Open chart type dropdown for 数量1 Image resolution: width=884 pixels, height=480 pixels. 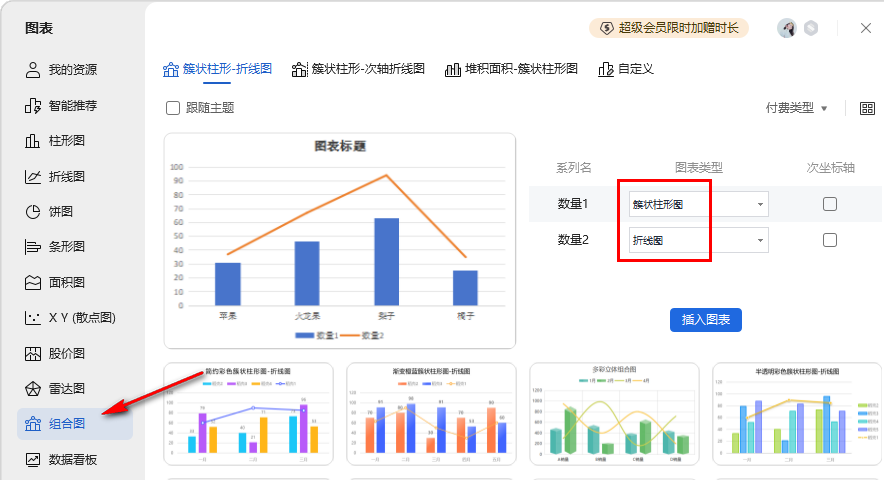(699, 204)
